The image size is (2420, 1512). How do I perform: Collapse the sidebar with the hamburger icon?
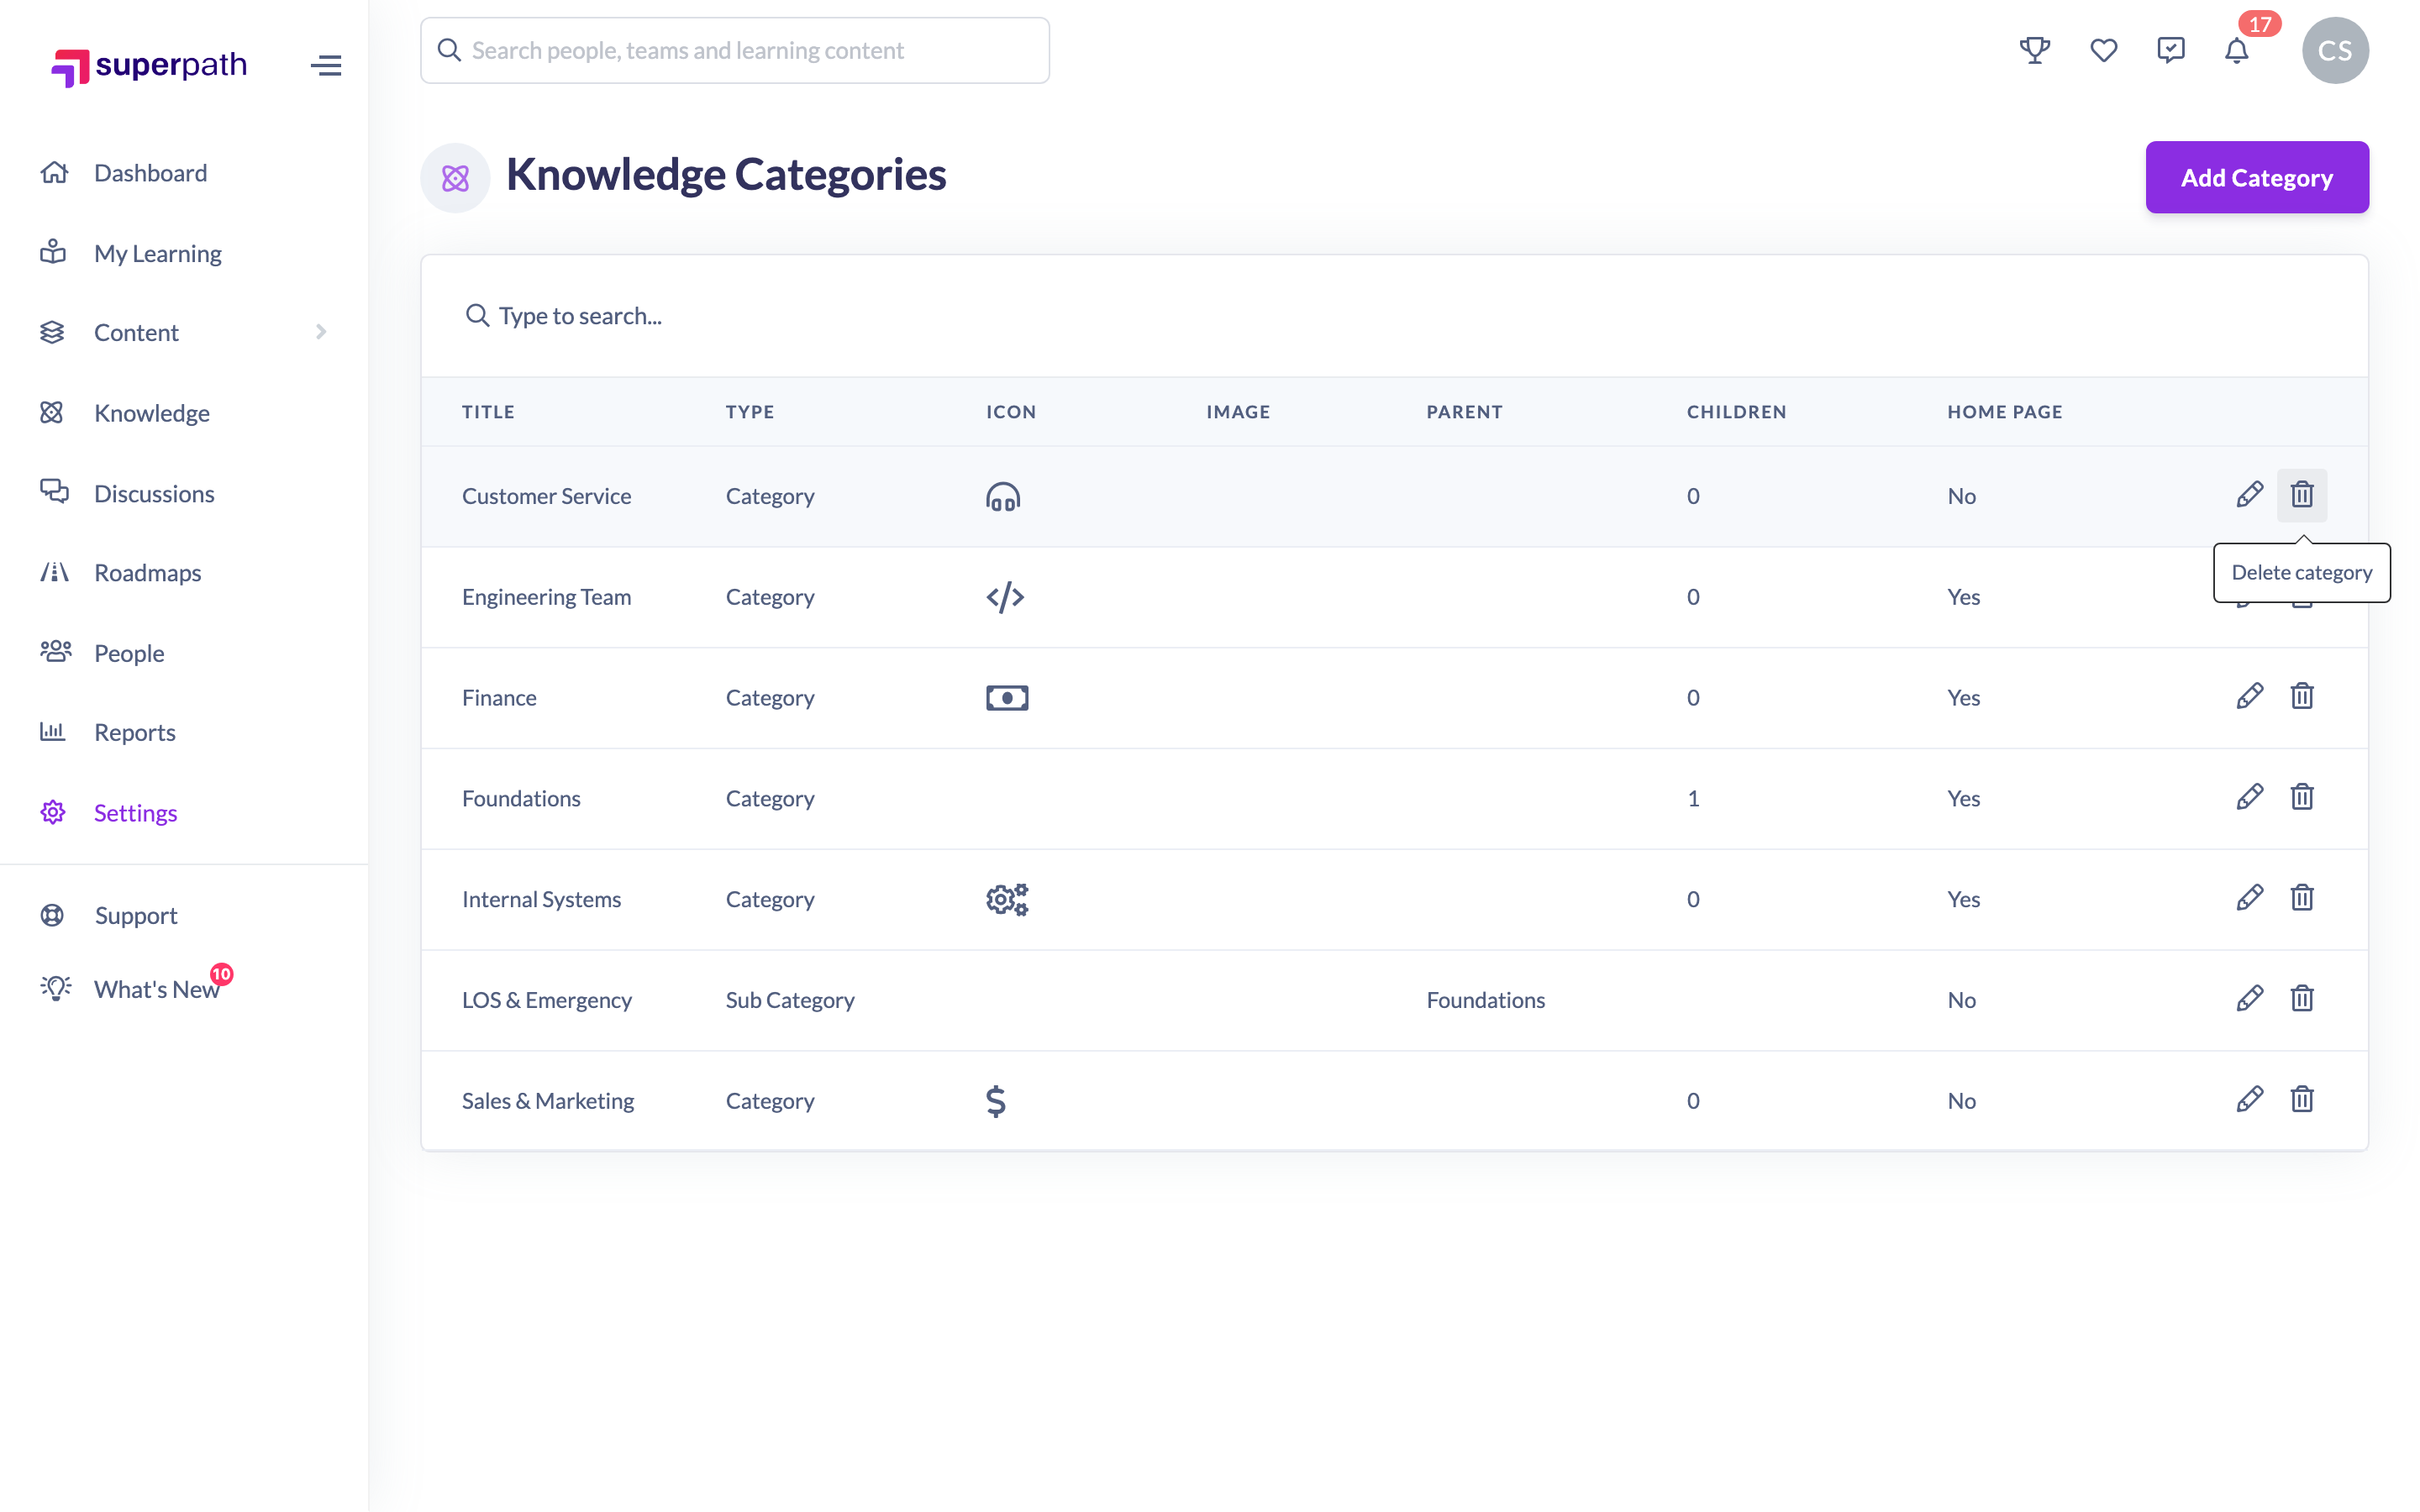tap(326, 66)
